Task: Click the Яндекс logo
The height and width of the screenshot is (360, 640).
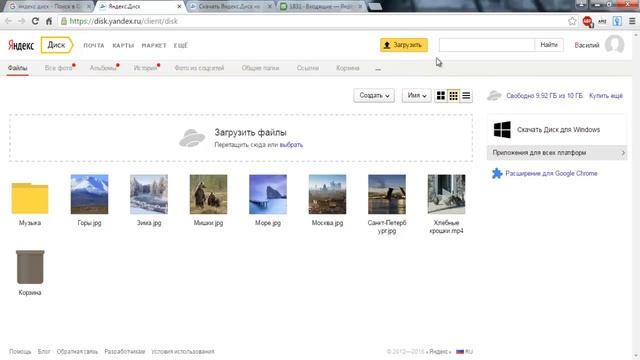Action: 21,45
